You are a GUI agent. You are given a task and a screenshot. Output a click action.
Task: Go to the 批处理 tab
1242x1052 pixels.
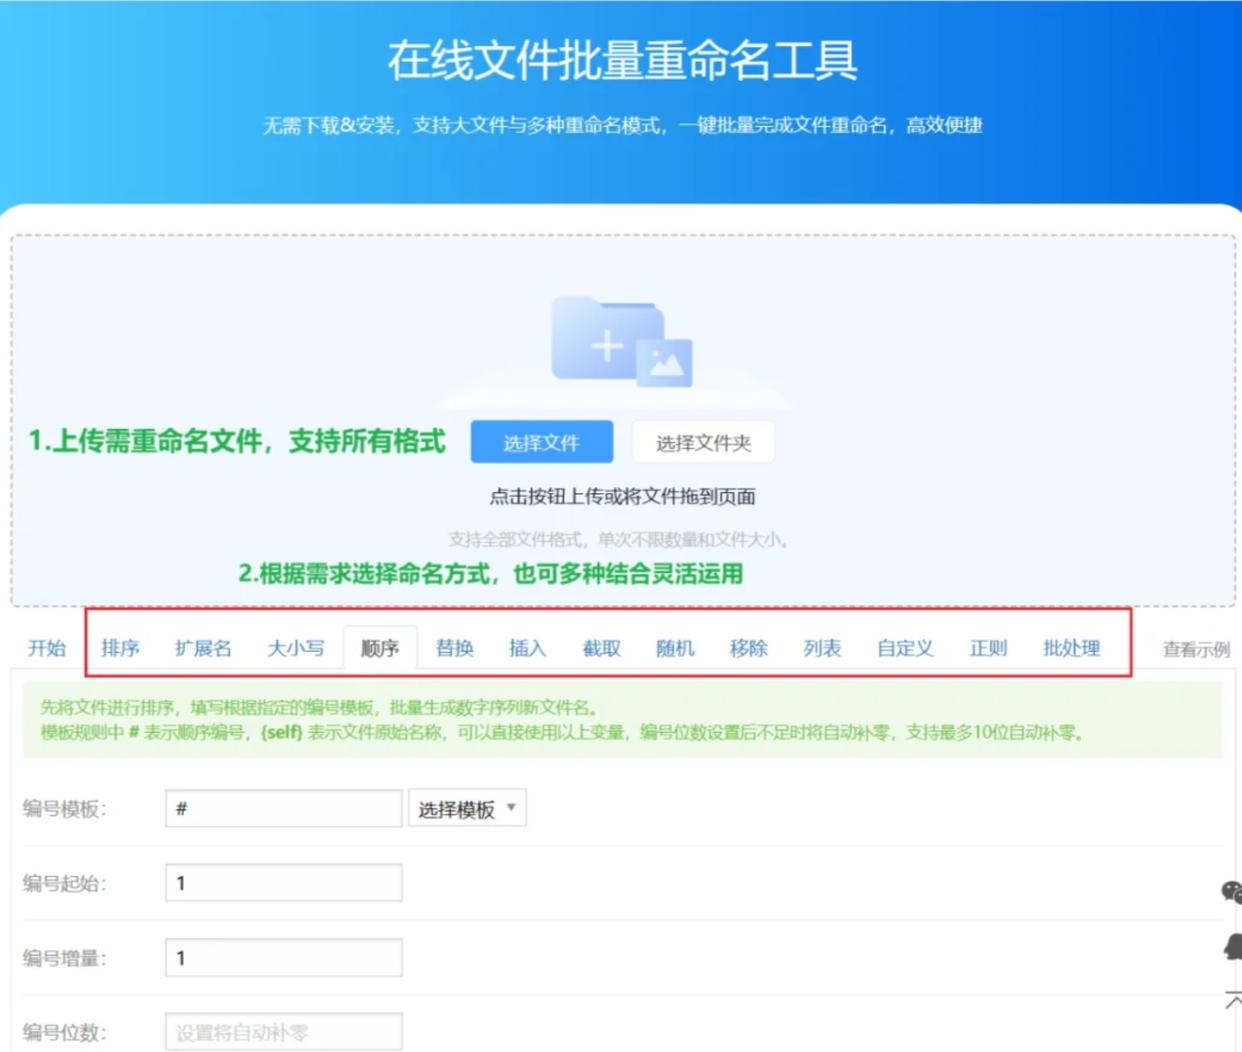tap(1071, 648)
